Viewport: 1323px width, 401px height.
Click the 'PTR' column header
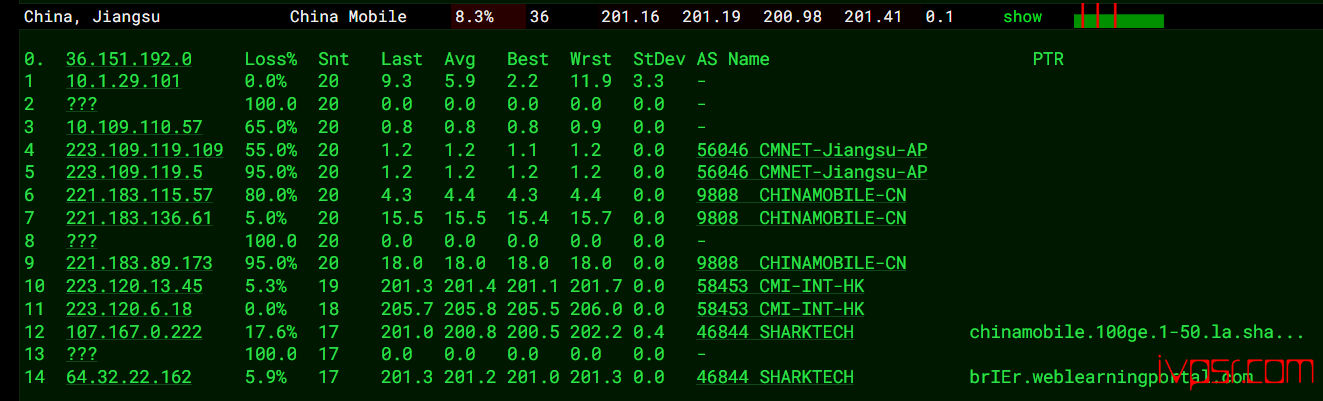point(1048,60)
